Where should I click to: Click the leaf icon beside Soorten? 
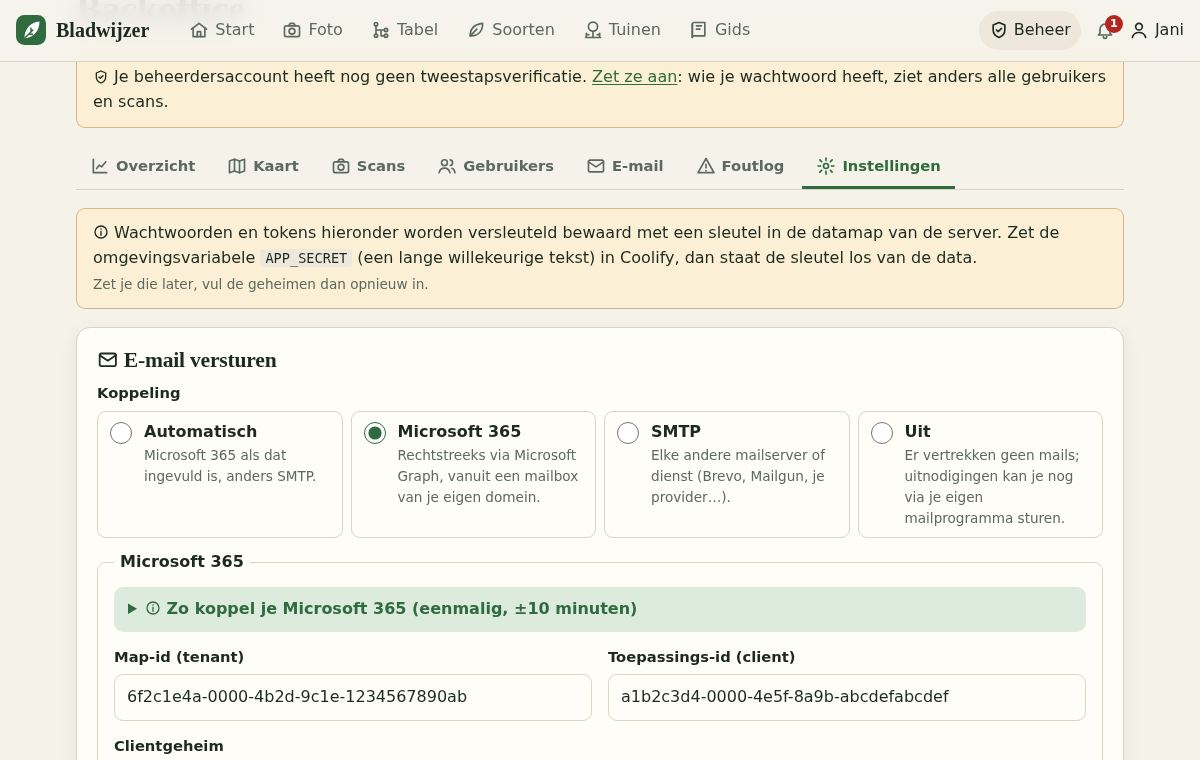tap(476, 30)
